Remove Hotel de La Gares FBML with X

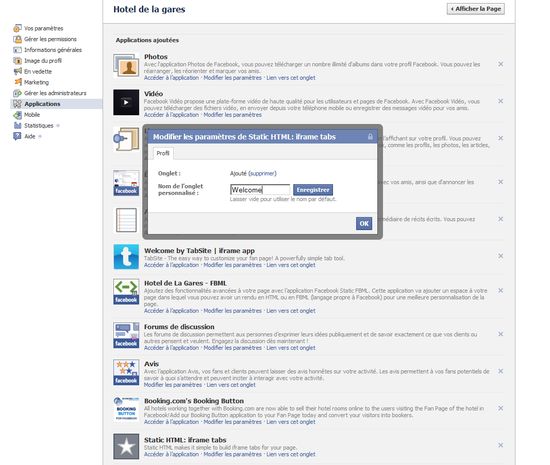click(501, 290)
